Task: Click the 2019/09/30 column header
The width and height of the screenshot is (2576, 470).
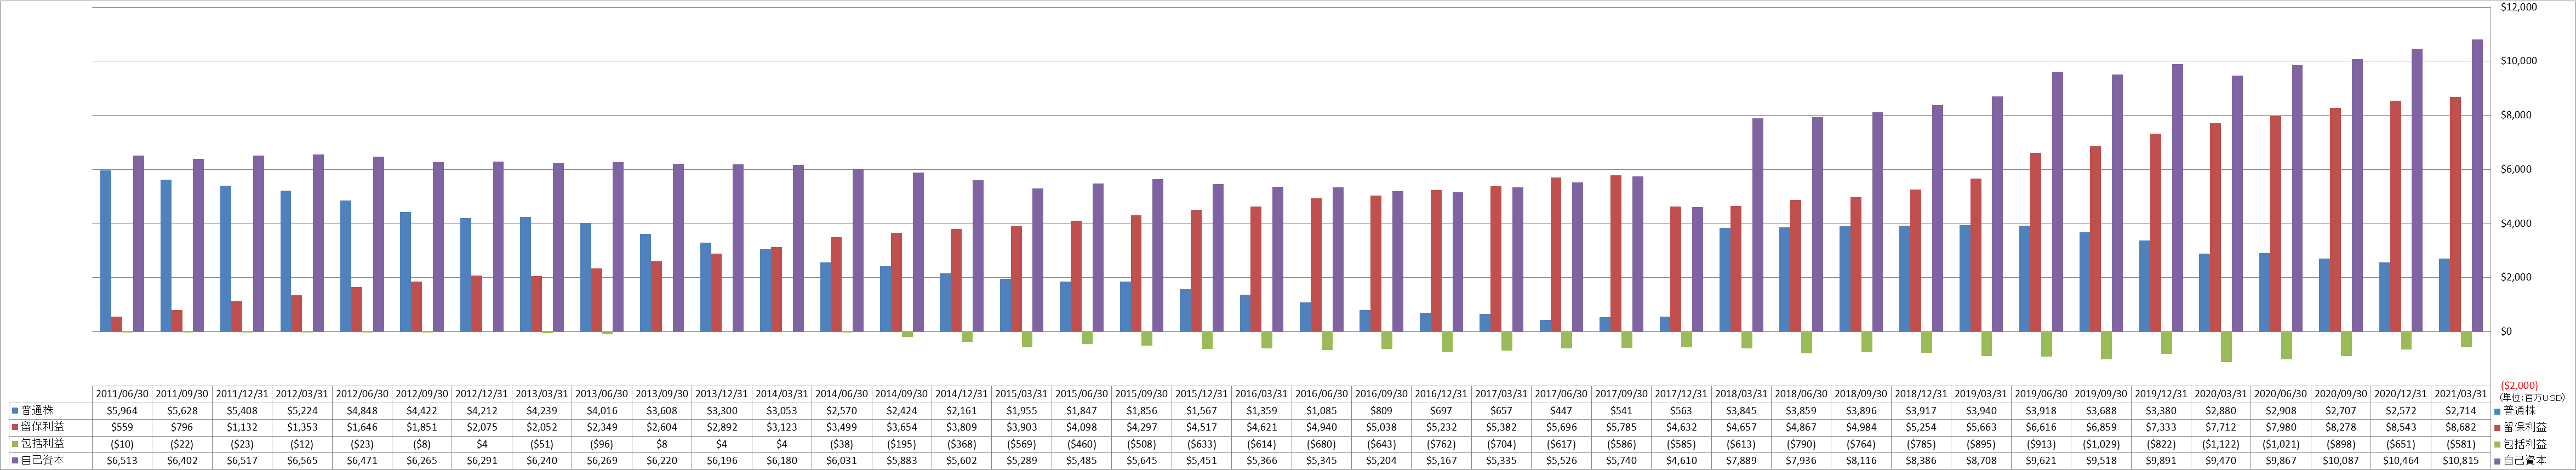Action: 2101,394
